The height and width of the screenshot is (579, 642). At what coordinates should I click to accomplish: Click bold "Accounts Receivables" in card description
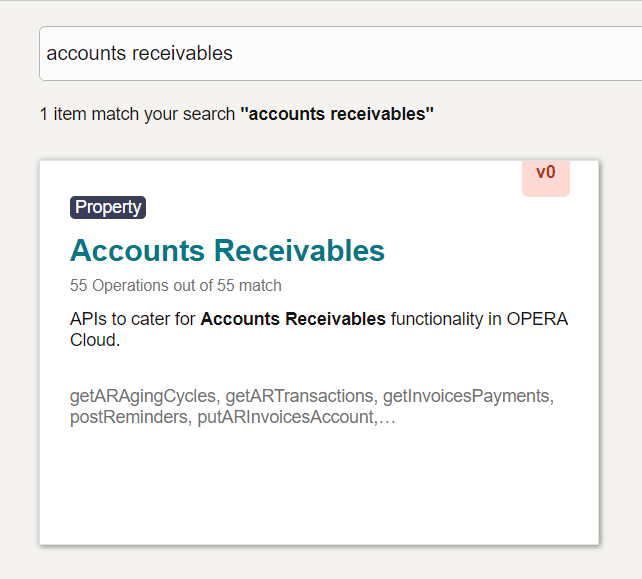(x=293, y=319)
